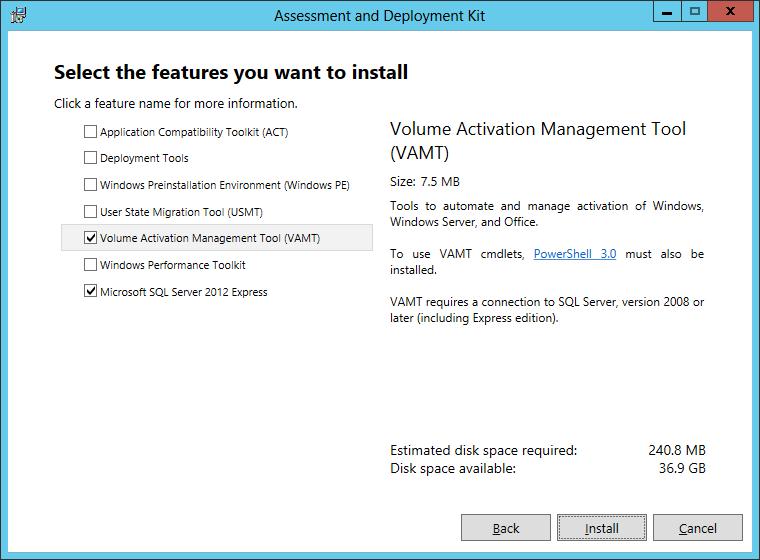
Task: Click Microsoft SQL Server 2012 Express label
Action: click(183, 292)
